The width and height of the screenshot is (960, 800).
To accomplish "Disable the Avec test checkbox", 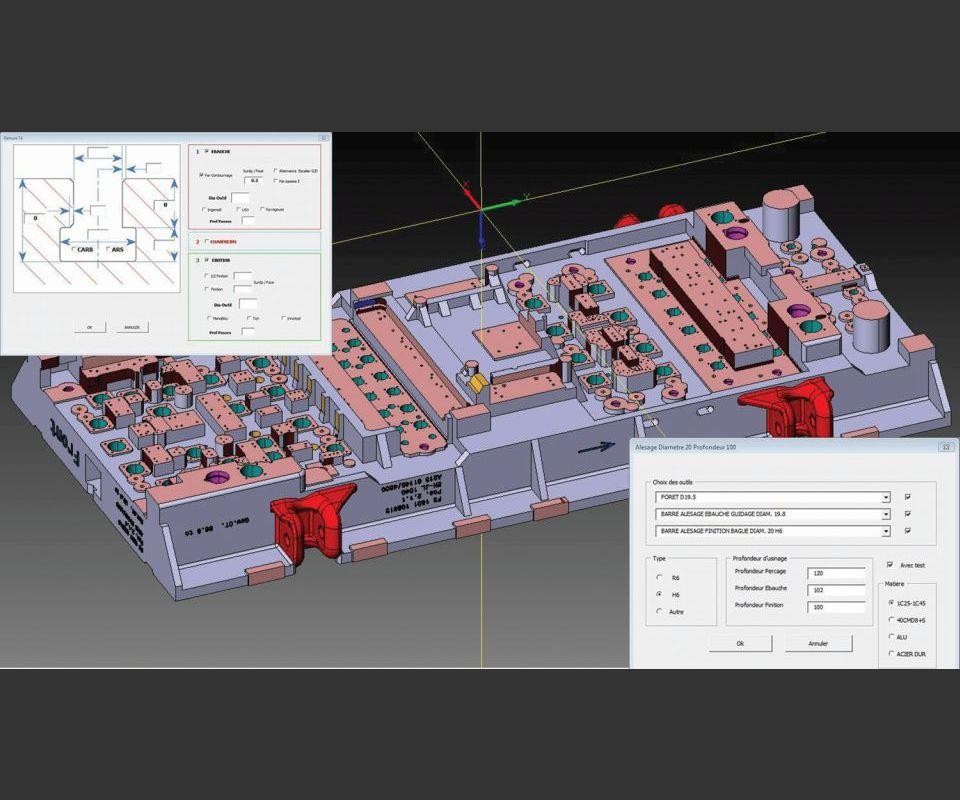I will pos(890,565).
